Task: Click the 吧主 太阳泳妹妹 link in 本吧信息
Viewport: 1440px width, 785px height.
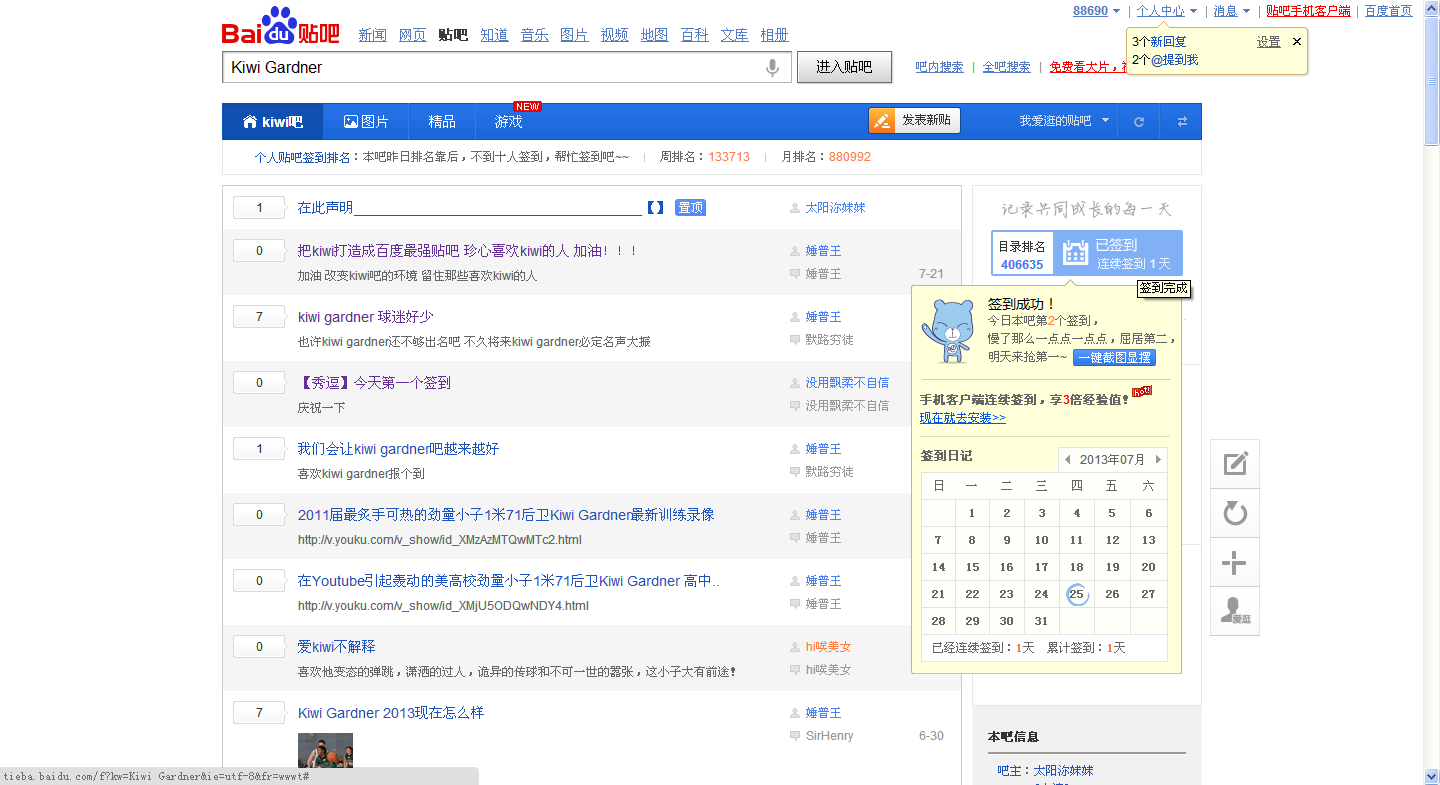Action: [1063, 771]
